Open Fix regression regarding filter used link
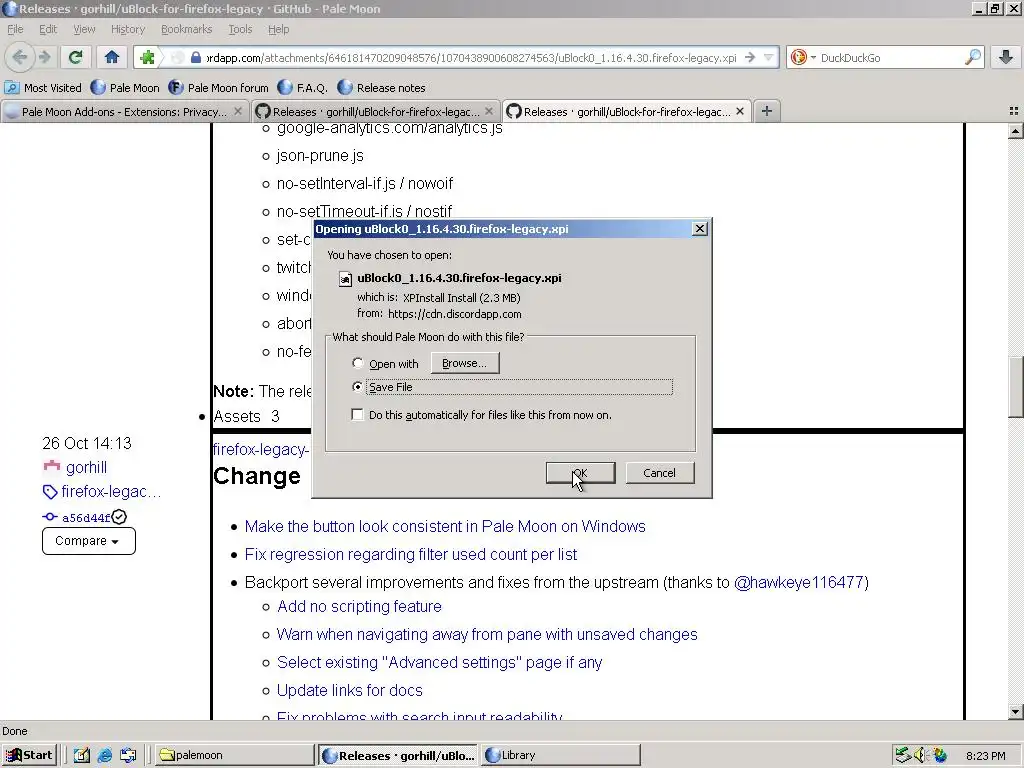The image size is (1024, 768). point(411,554)
